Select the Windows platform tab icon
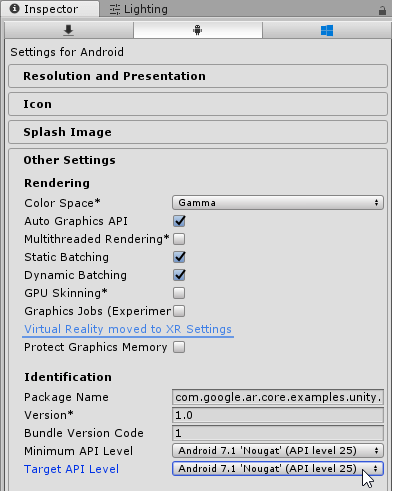Image resolution: width=394 pixels, height=501 pixels. (x=327, y=30)
